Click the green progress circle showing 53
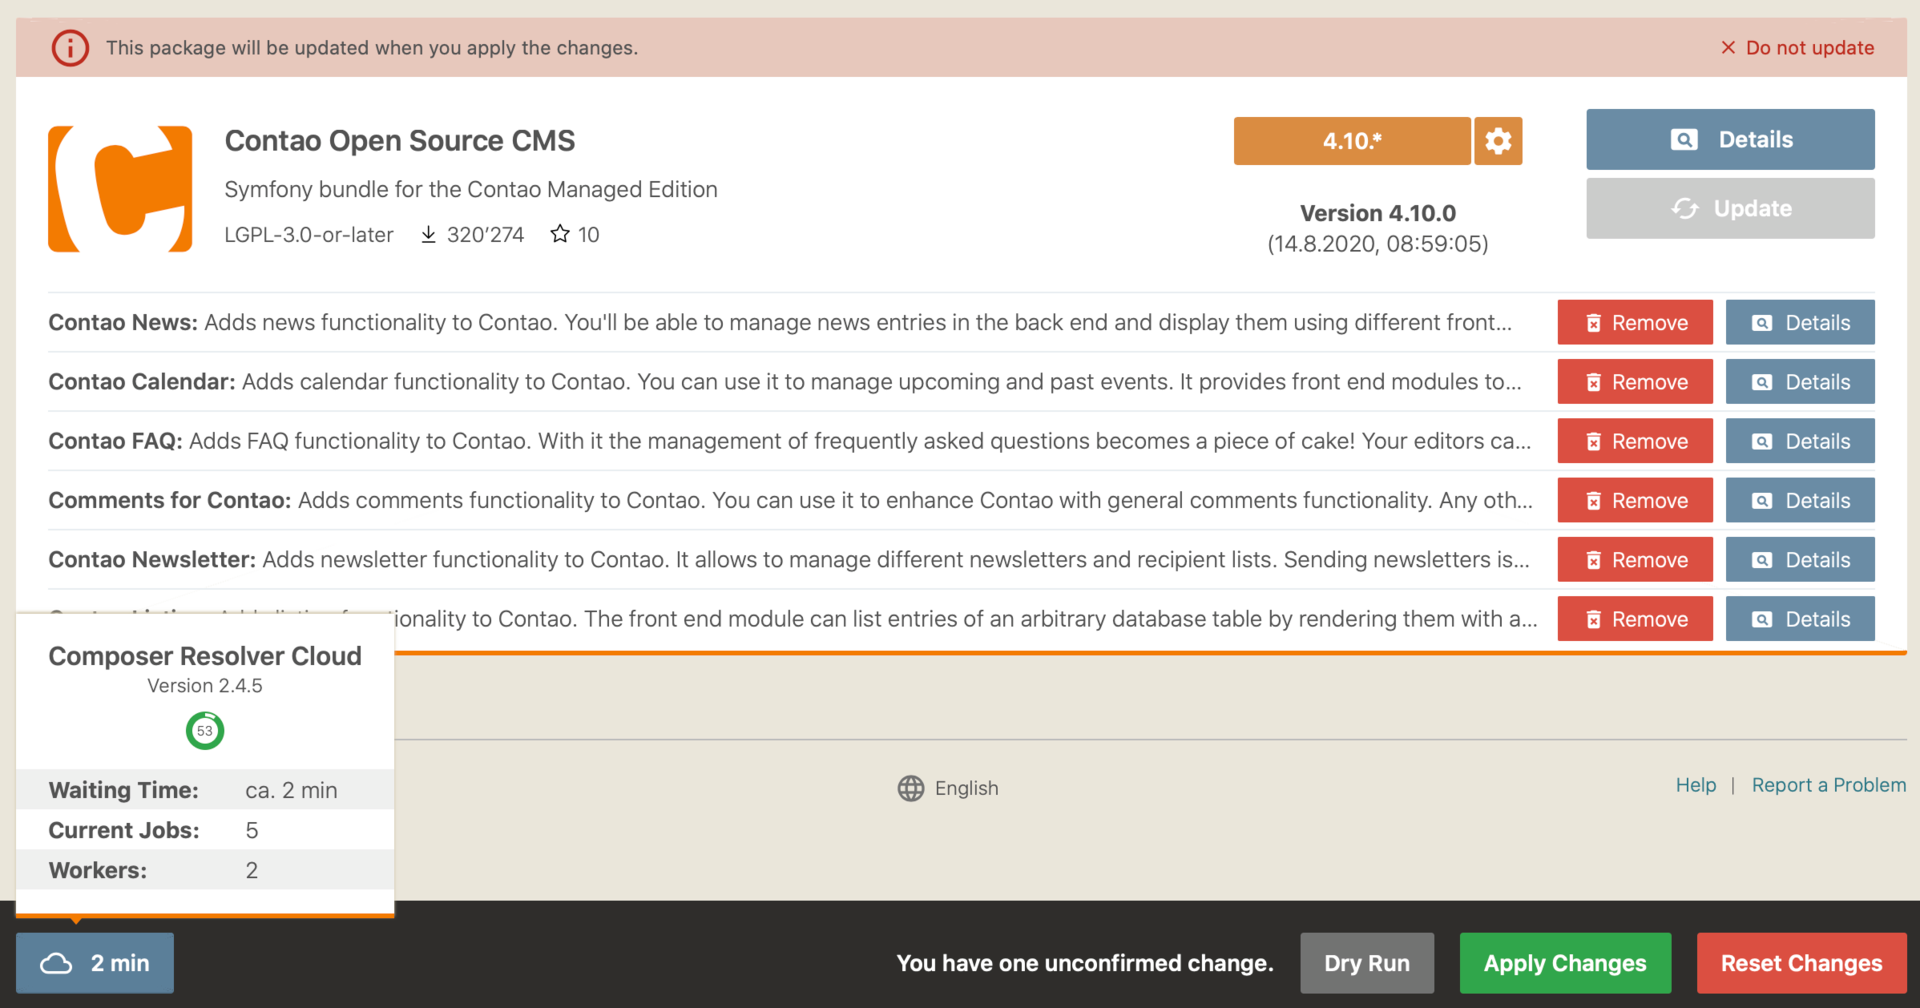This screenshot has height=1008, width=1920. pyautogui.click(x=205, y=731)
